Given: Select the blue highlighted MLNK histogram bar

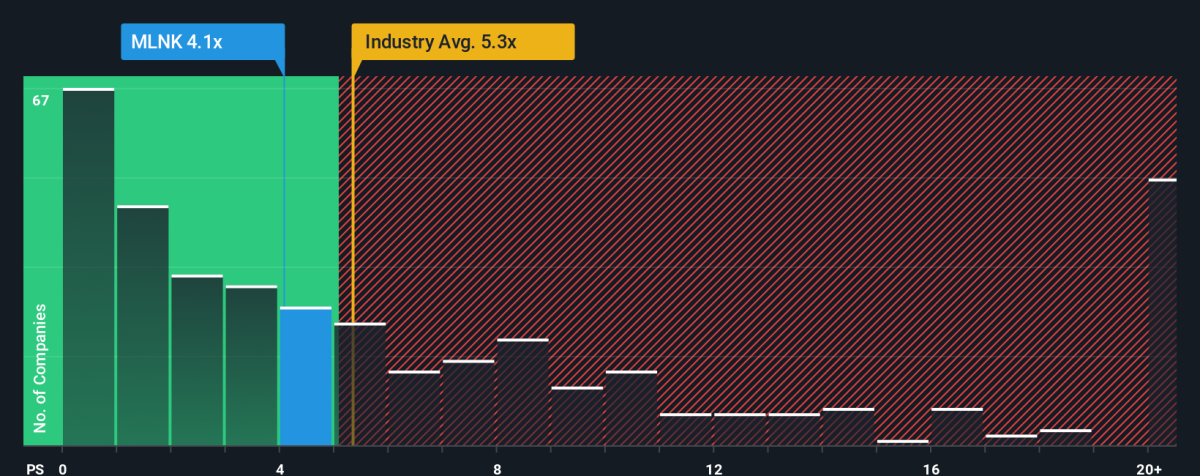Looking at the screenshot, I should click(305, 376).
